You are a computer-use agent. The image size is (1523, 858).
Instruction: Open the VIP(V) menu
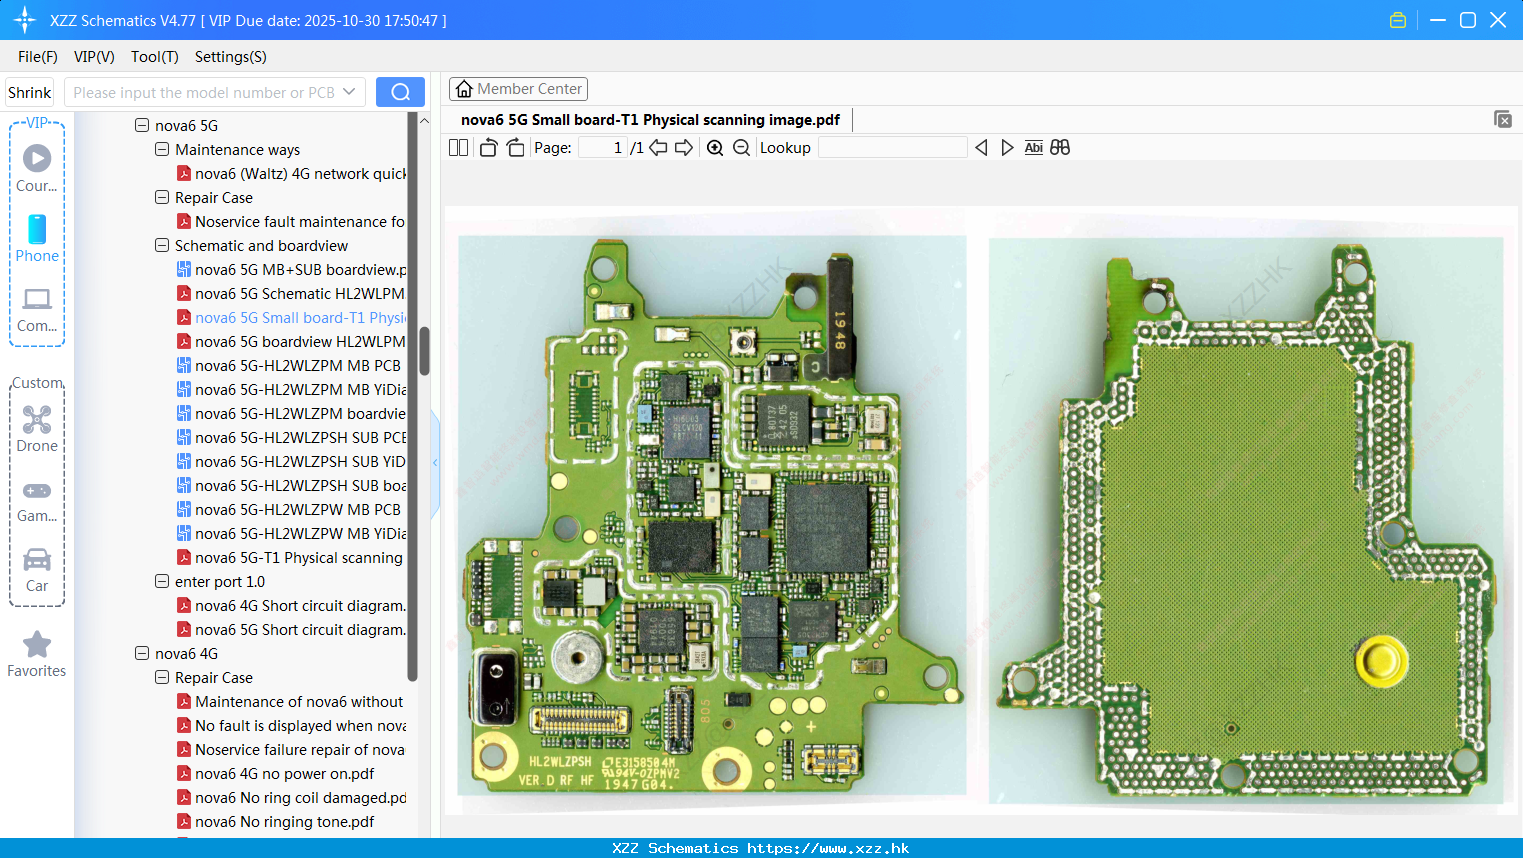(94, 57)
